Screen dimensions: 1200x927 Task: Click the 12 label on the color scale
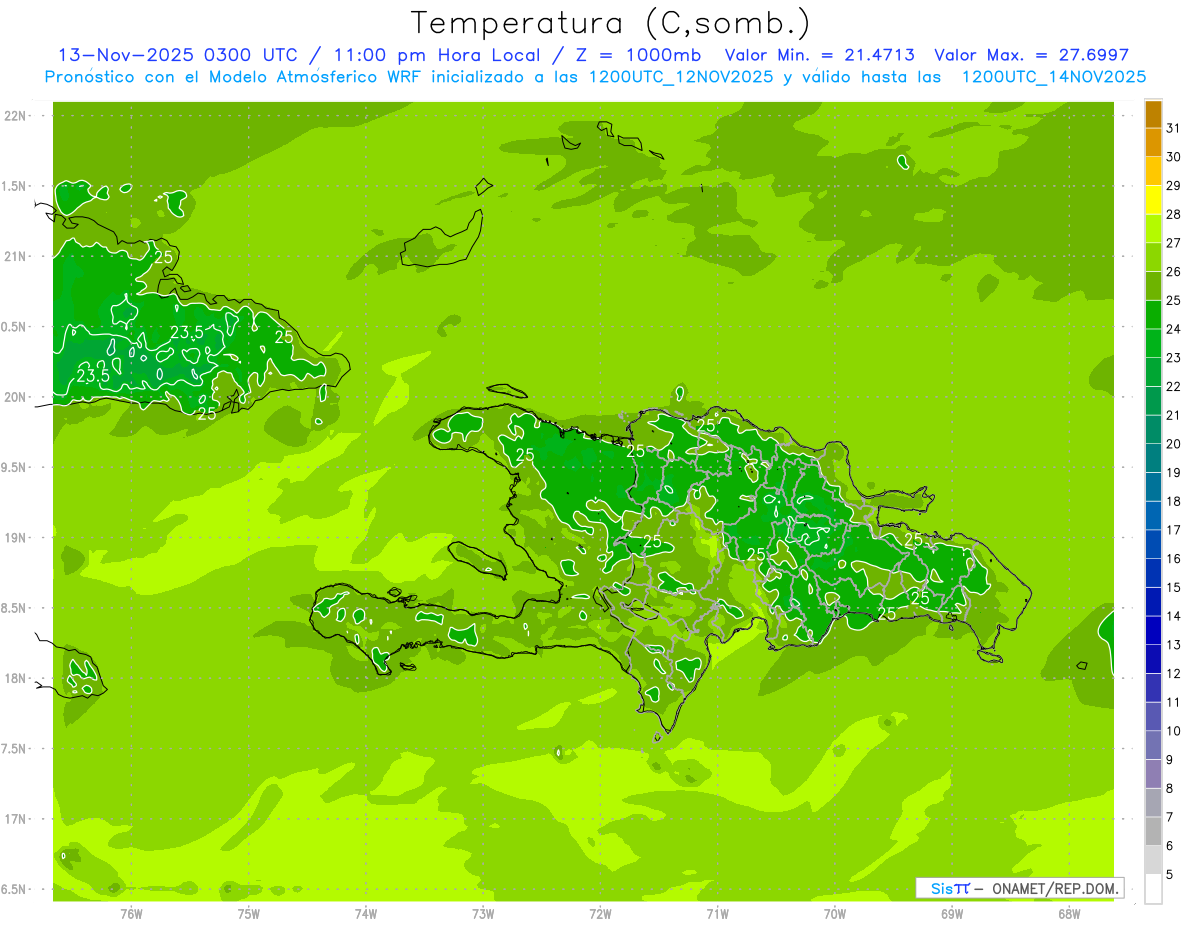coord(1174,674)
